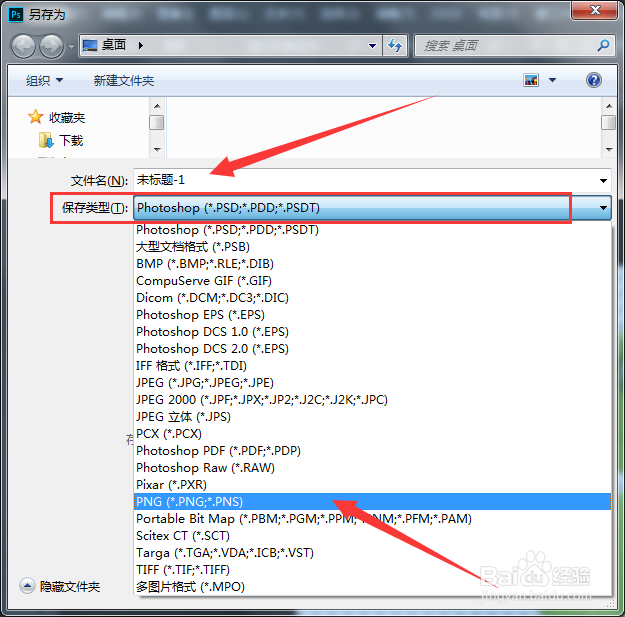Image resolution: width=625 pixels, height=617 pixels.
Task: Click the magnifier search icon
Action: click(603, 46)
